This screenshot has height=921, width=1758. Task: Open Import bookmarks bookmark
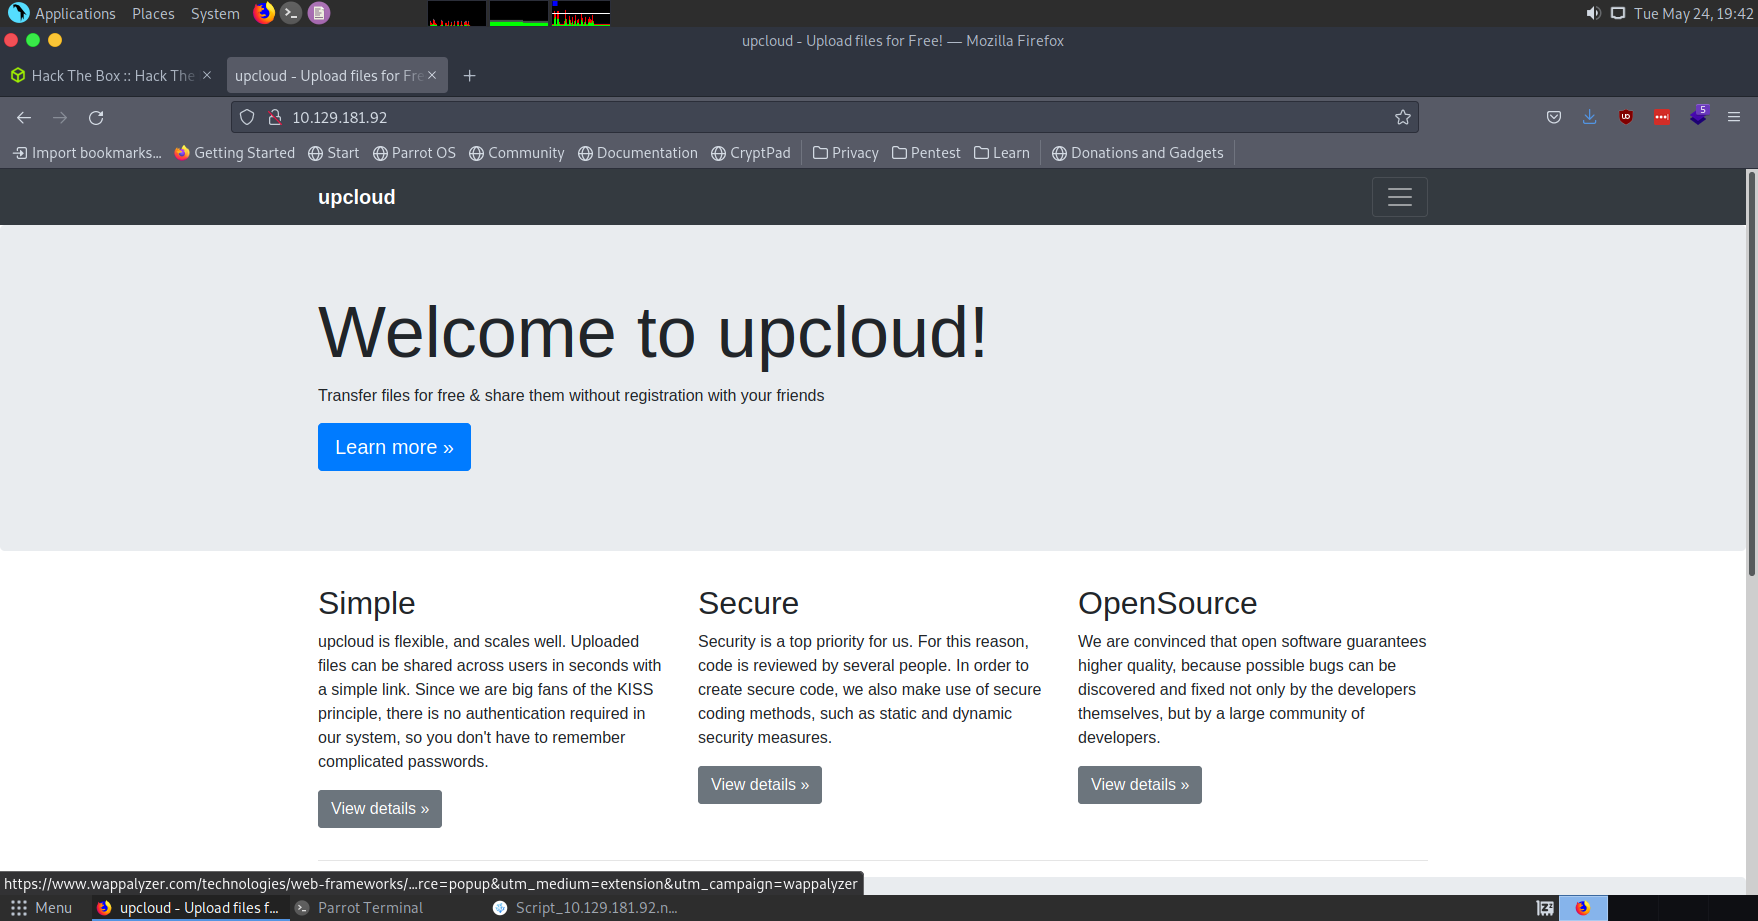point(87,153)
